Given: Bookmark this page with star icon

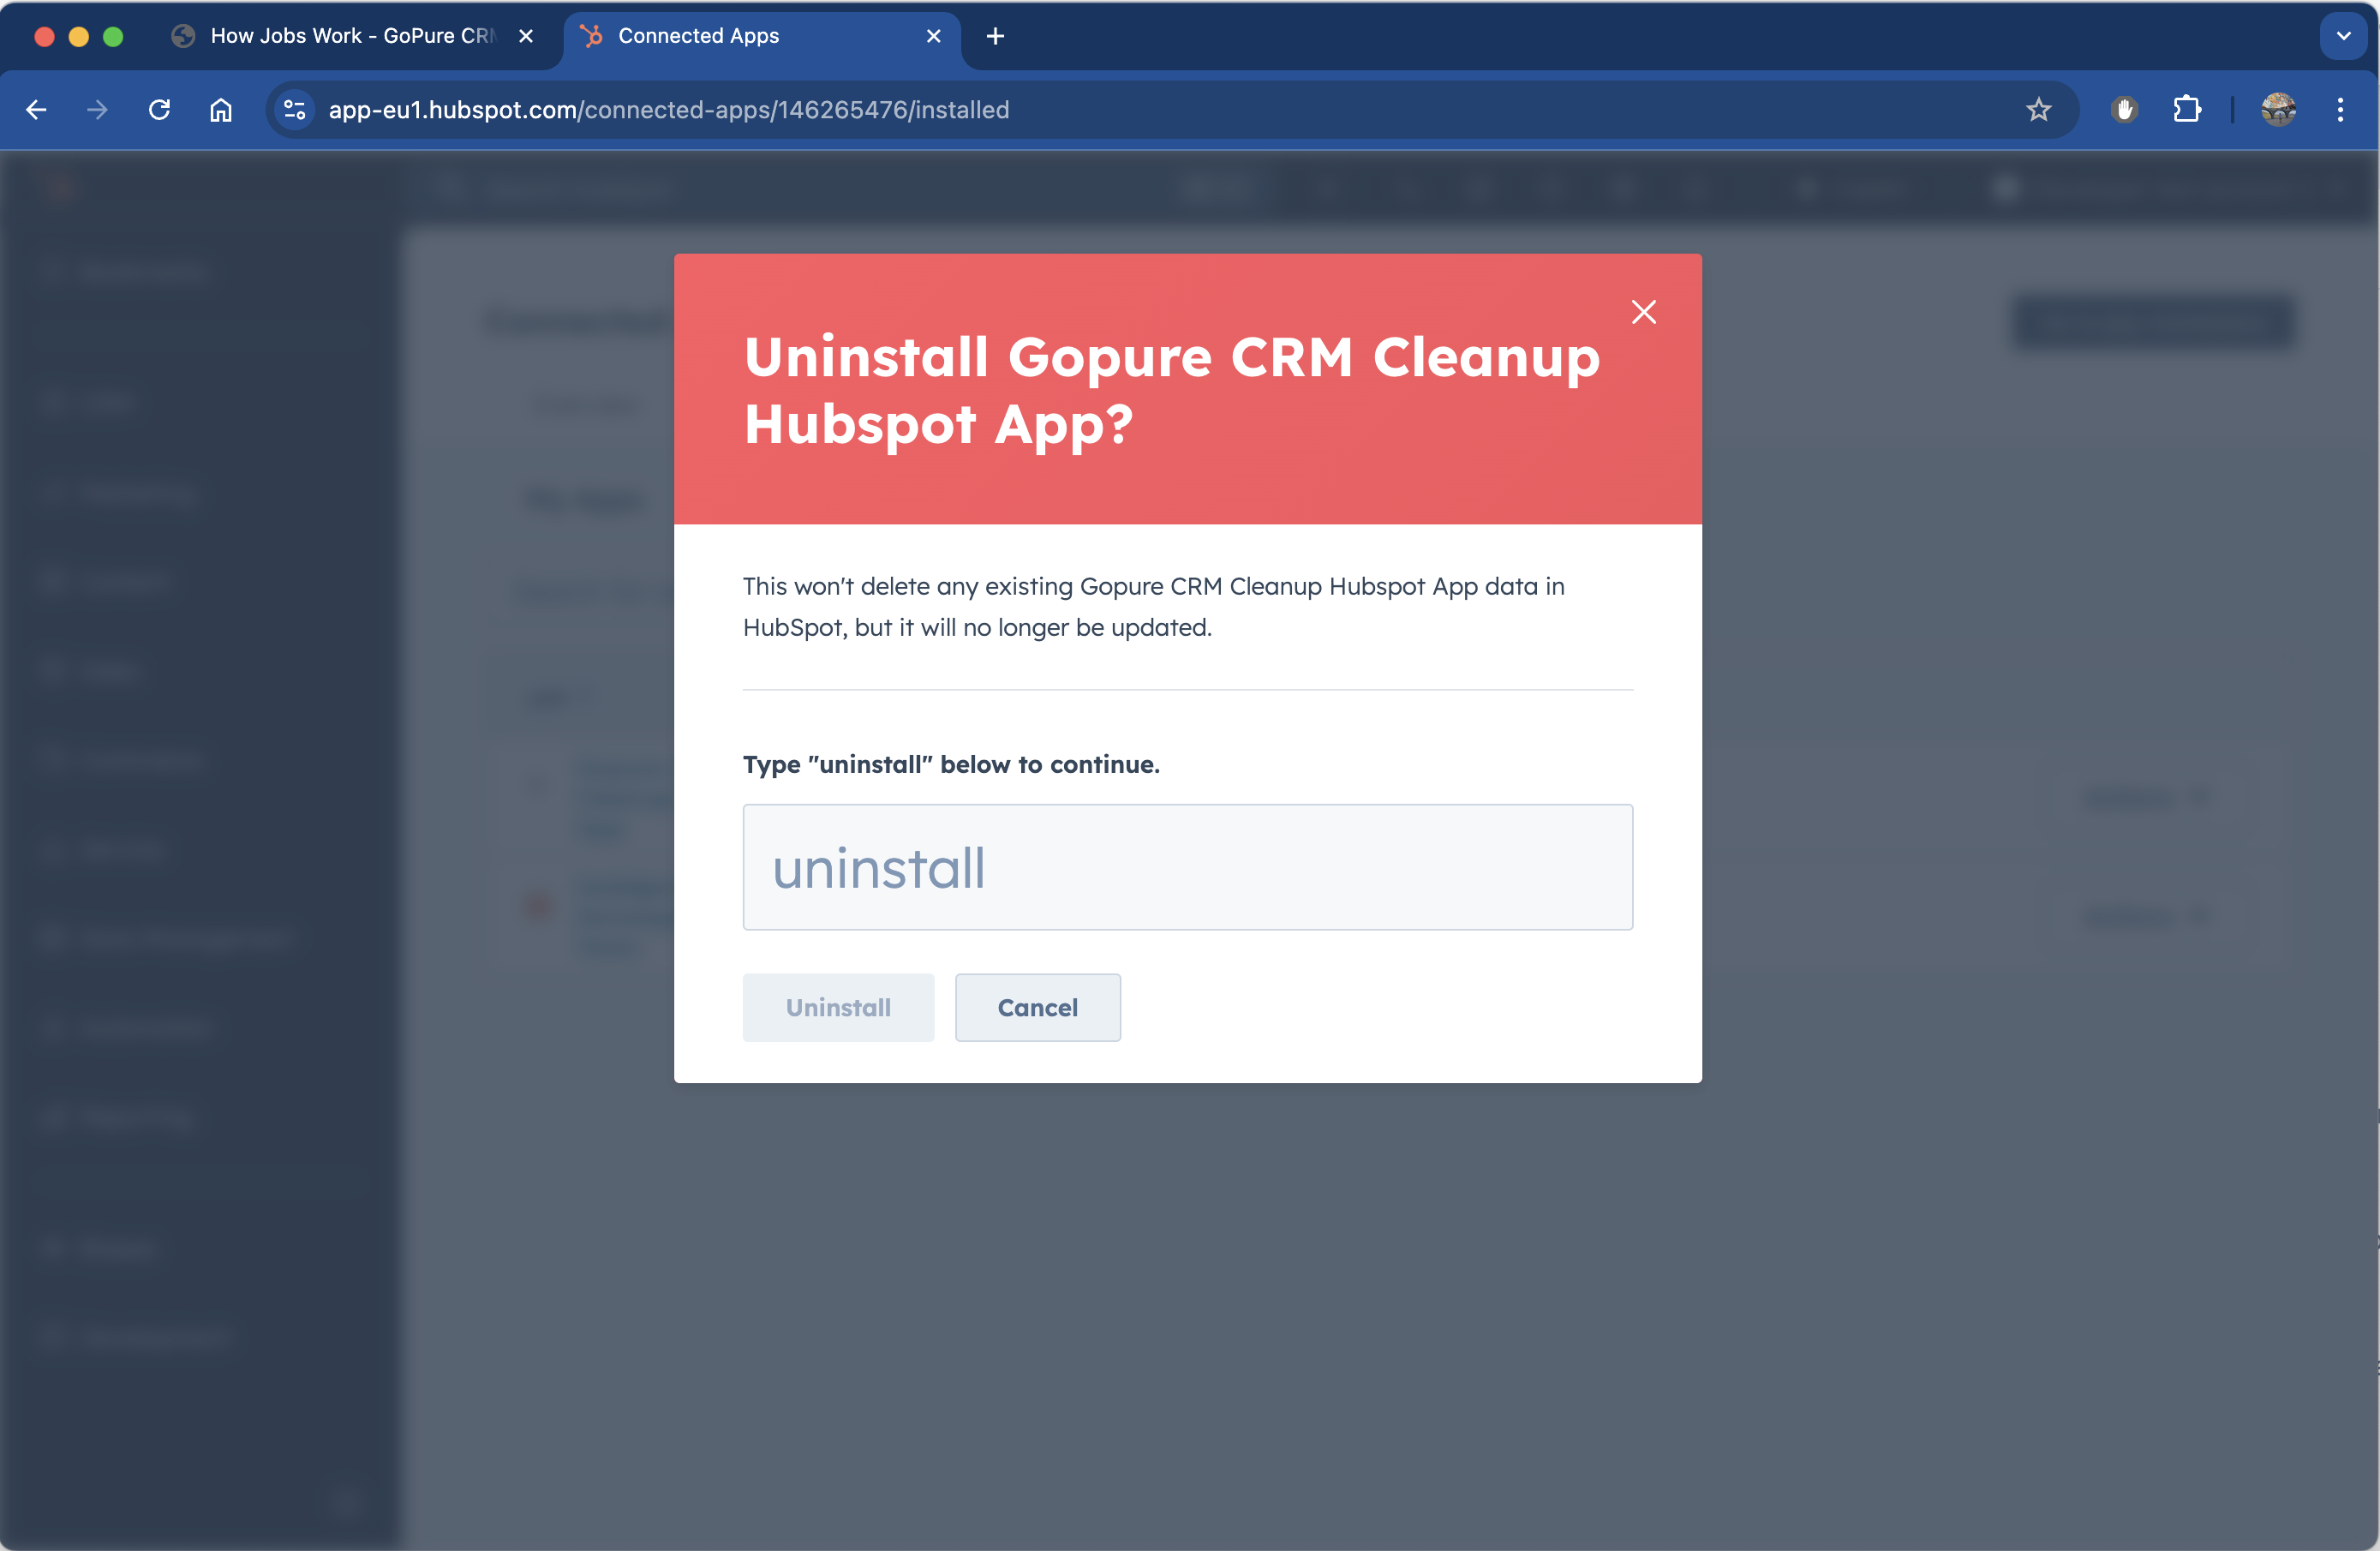Looking at the screenshot, I should point(2038,110).
